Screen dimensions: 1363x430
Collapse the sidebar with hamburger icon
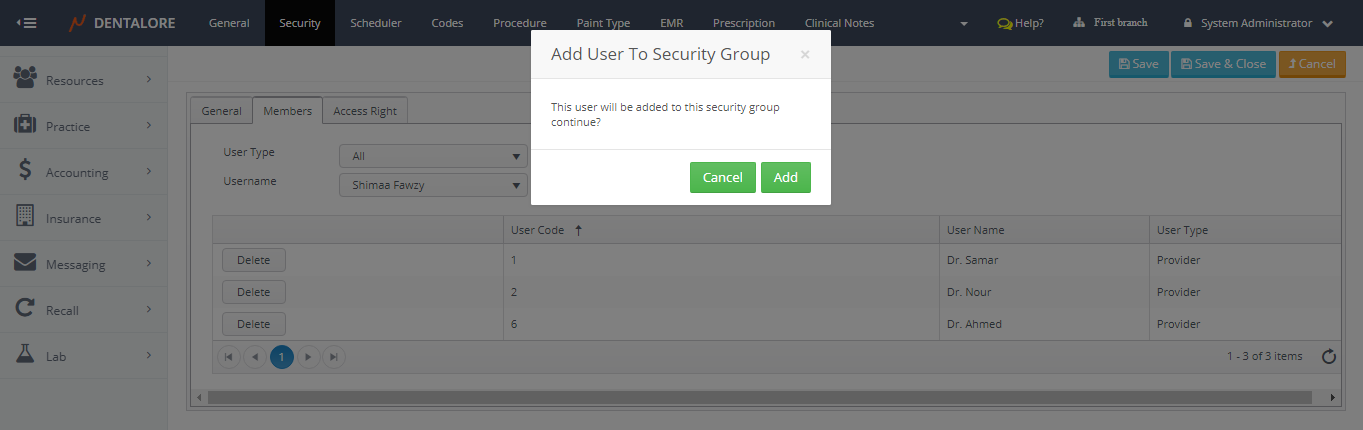pyautogui.click(x=28, y=23)
